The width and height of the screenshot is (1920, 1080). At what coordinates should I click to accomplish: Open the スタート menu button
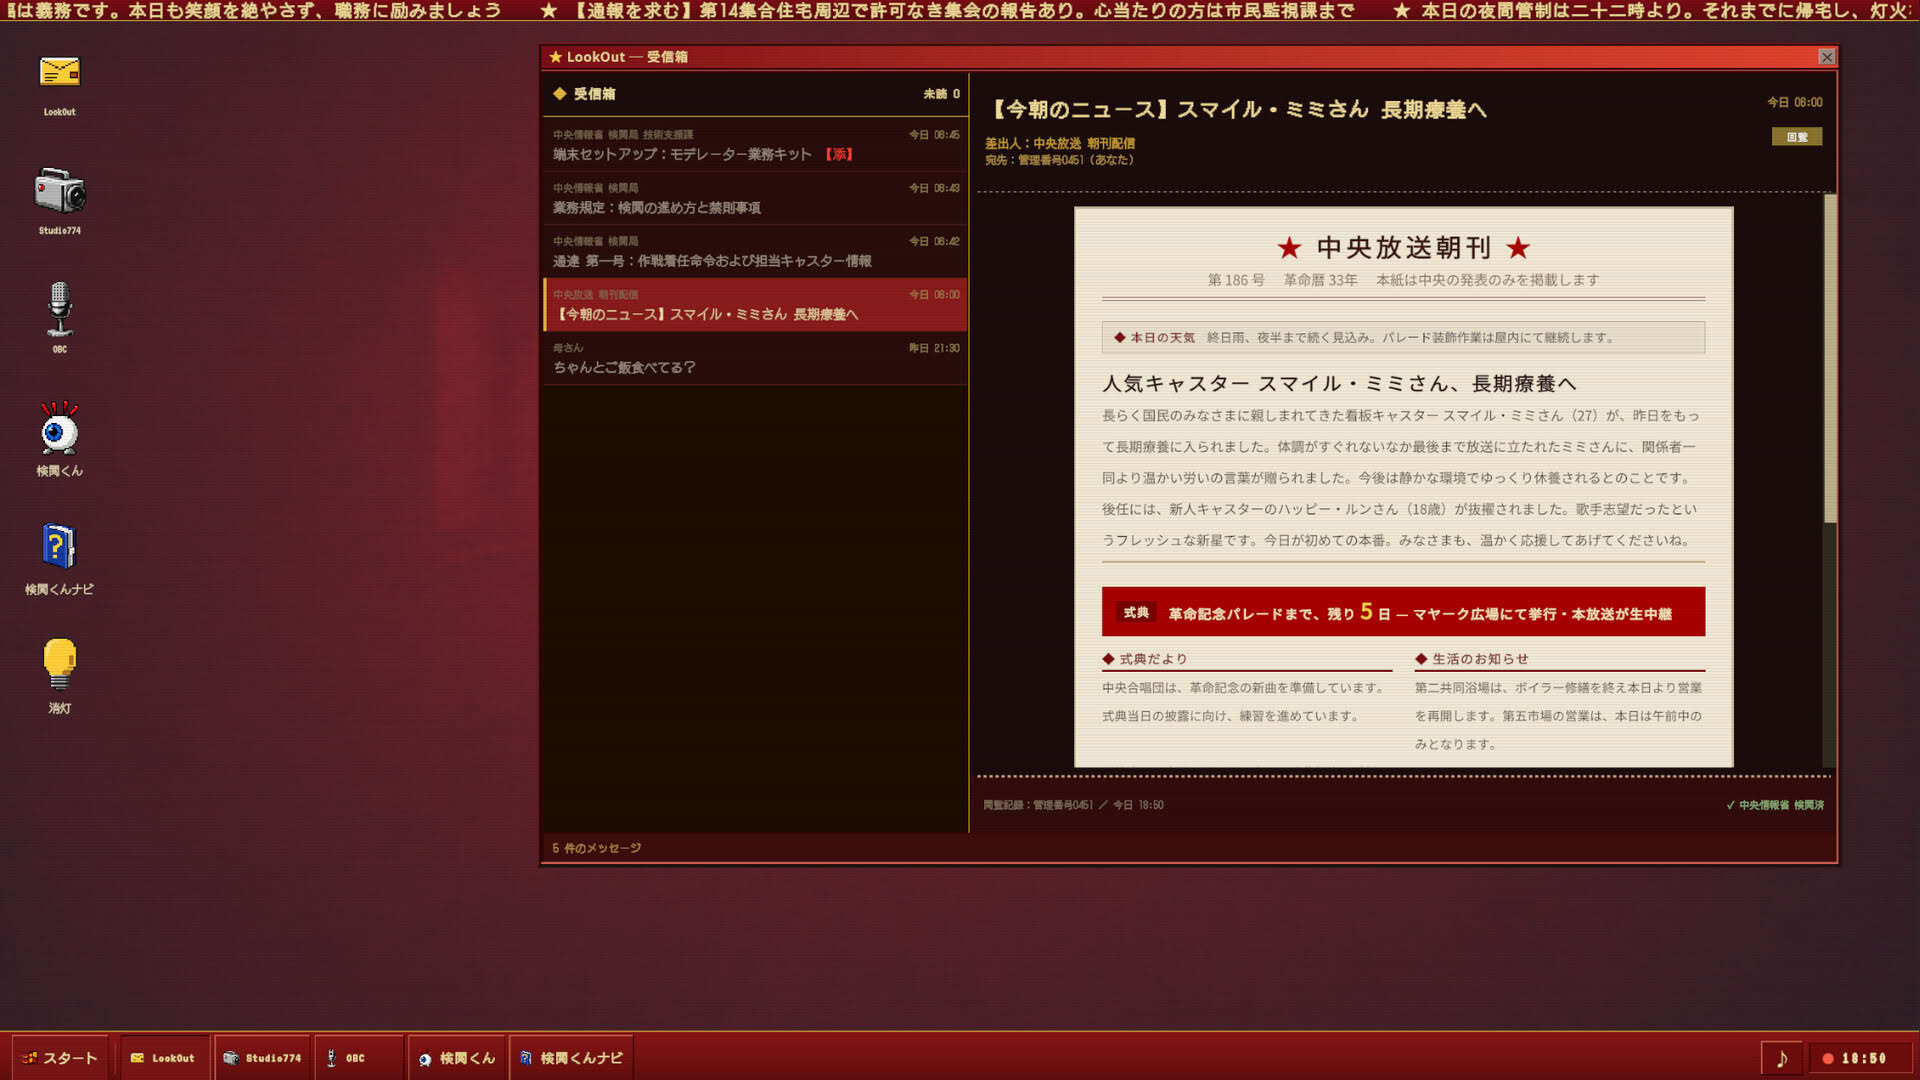pos(60,1058)
